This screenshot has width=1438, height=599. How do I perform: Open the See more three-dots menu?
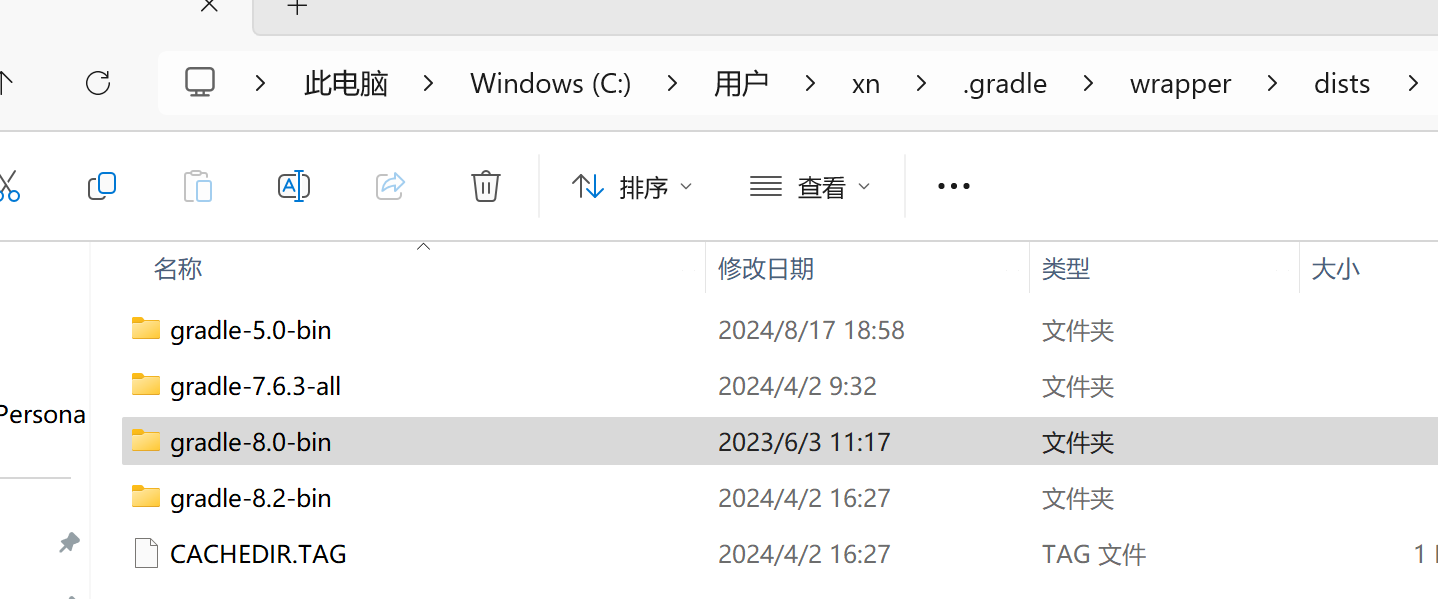pos(954,186)
